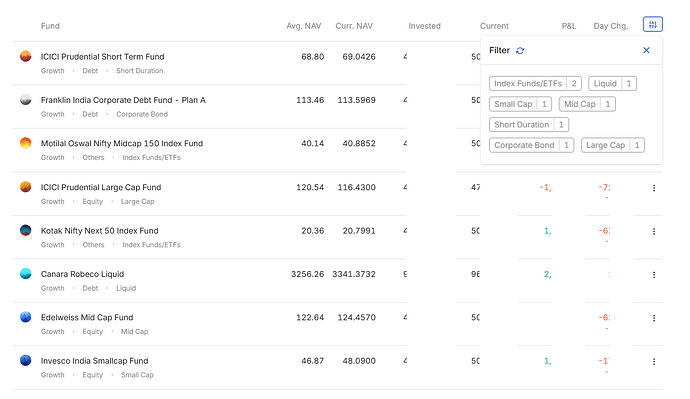
Task: Click the Liquid tag under Canara Robeco
Action: 126,288
